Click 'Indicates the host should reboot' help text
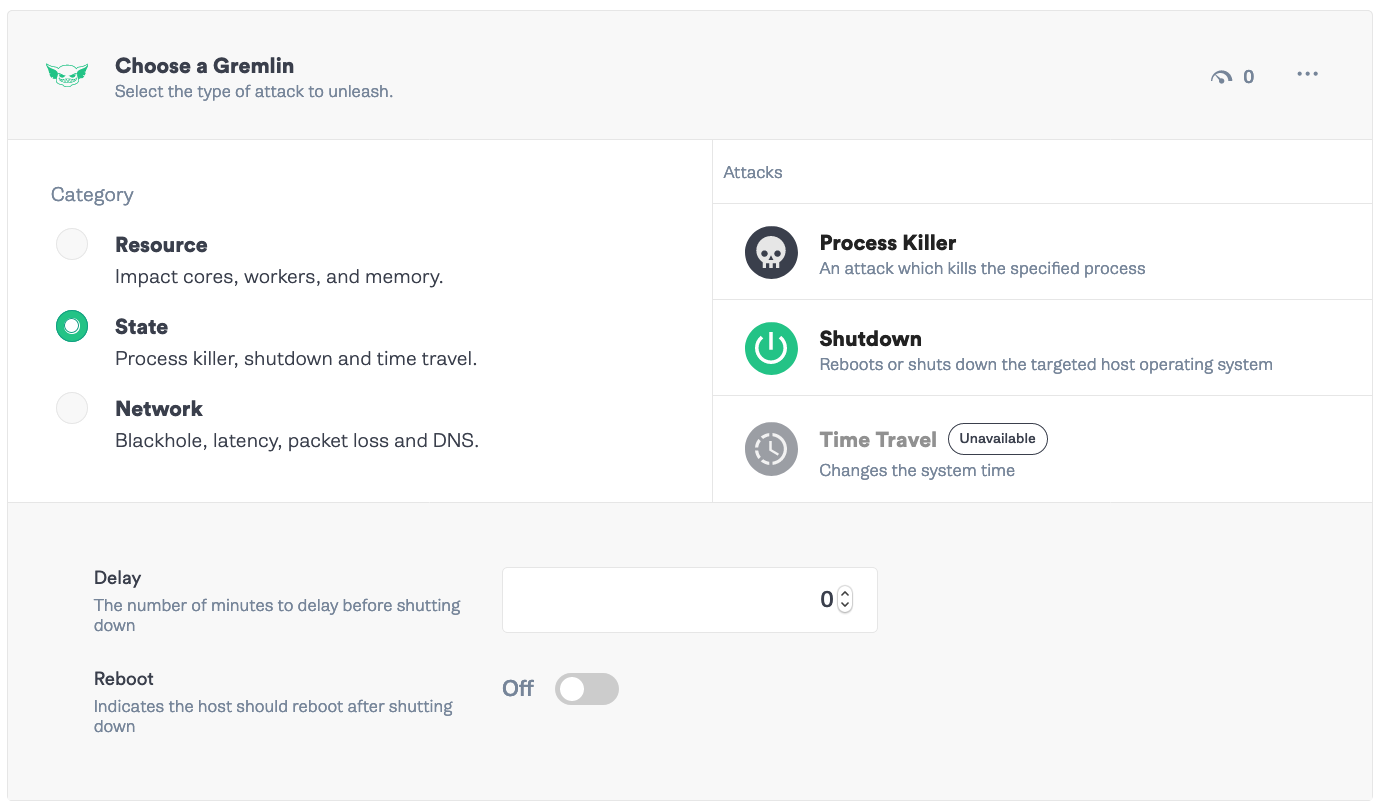Screen dimensions: 1382x812 [x=273, y=716]
